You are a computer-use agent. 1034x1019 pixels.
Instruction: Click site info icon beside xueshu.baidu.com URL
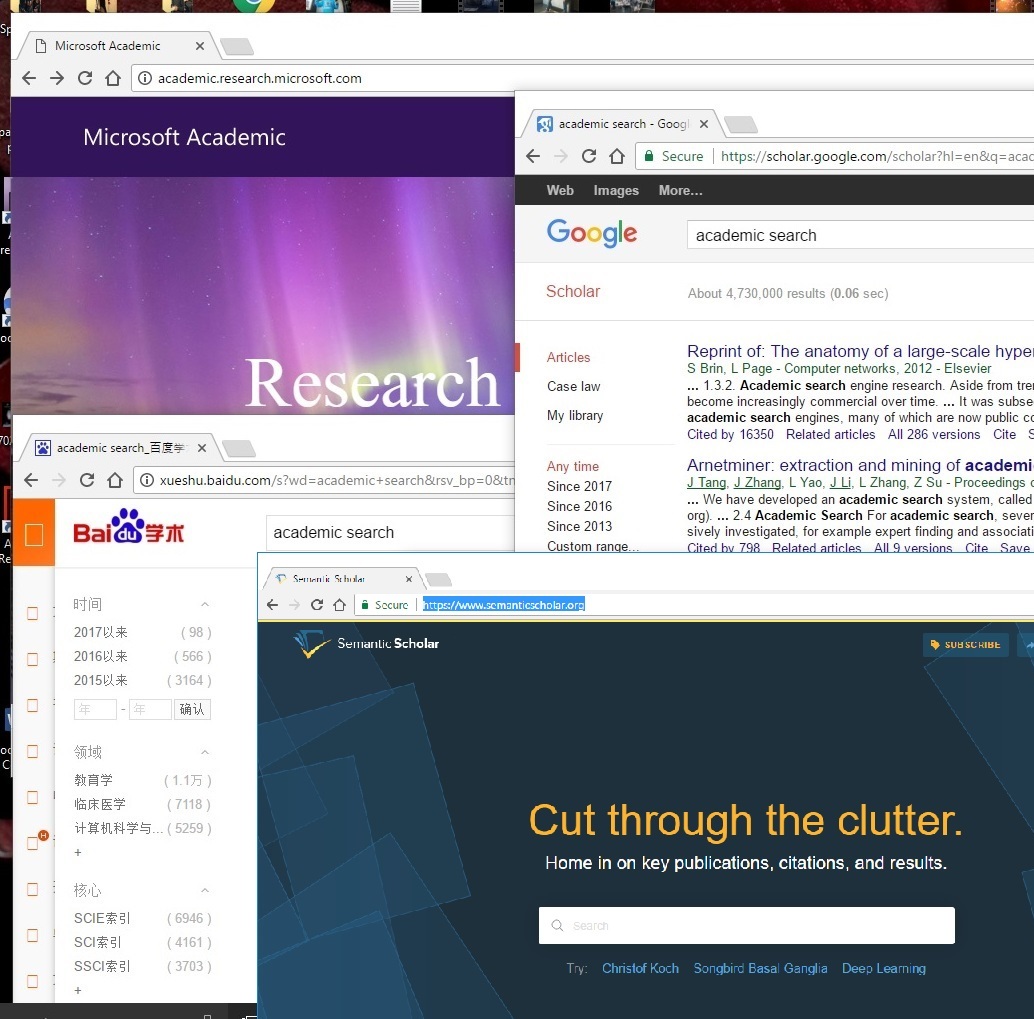[147, 480]
